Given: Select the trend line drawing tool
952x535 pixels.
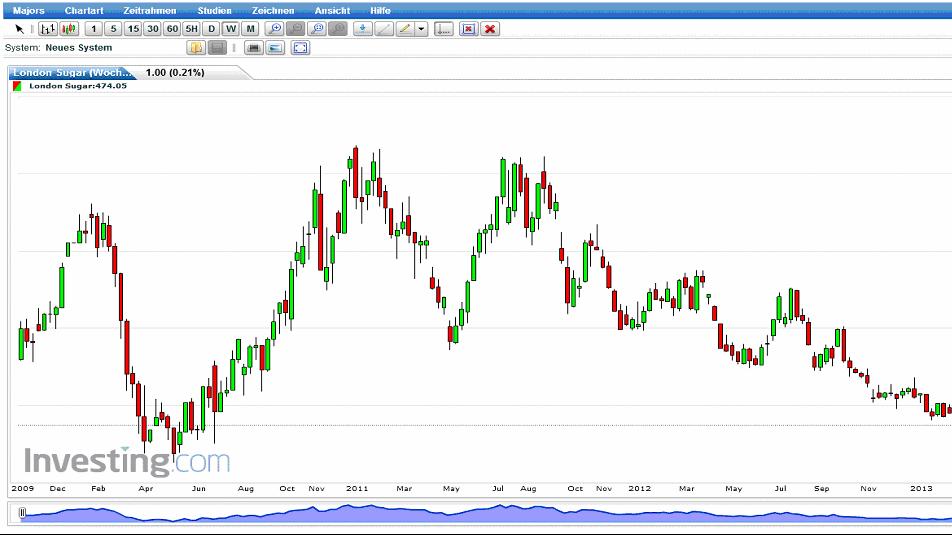Looking at the screenshot, I should pyautogui.click(x=384, y=29).
